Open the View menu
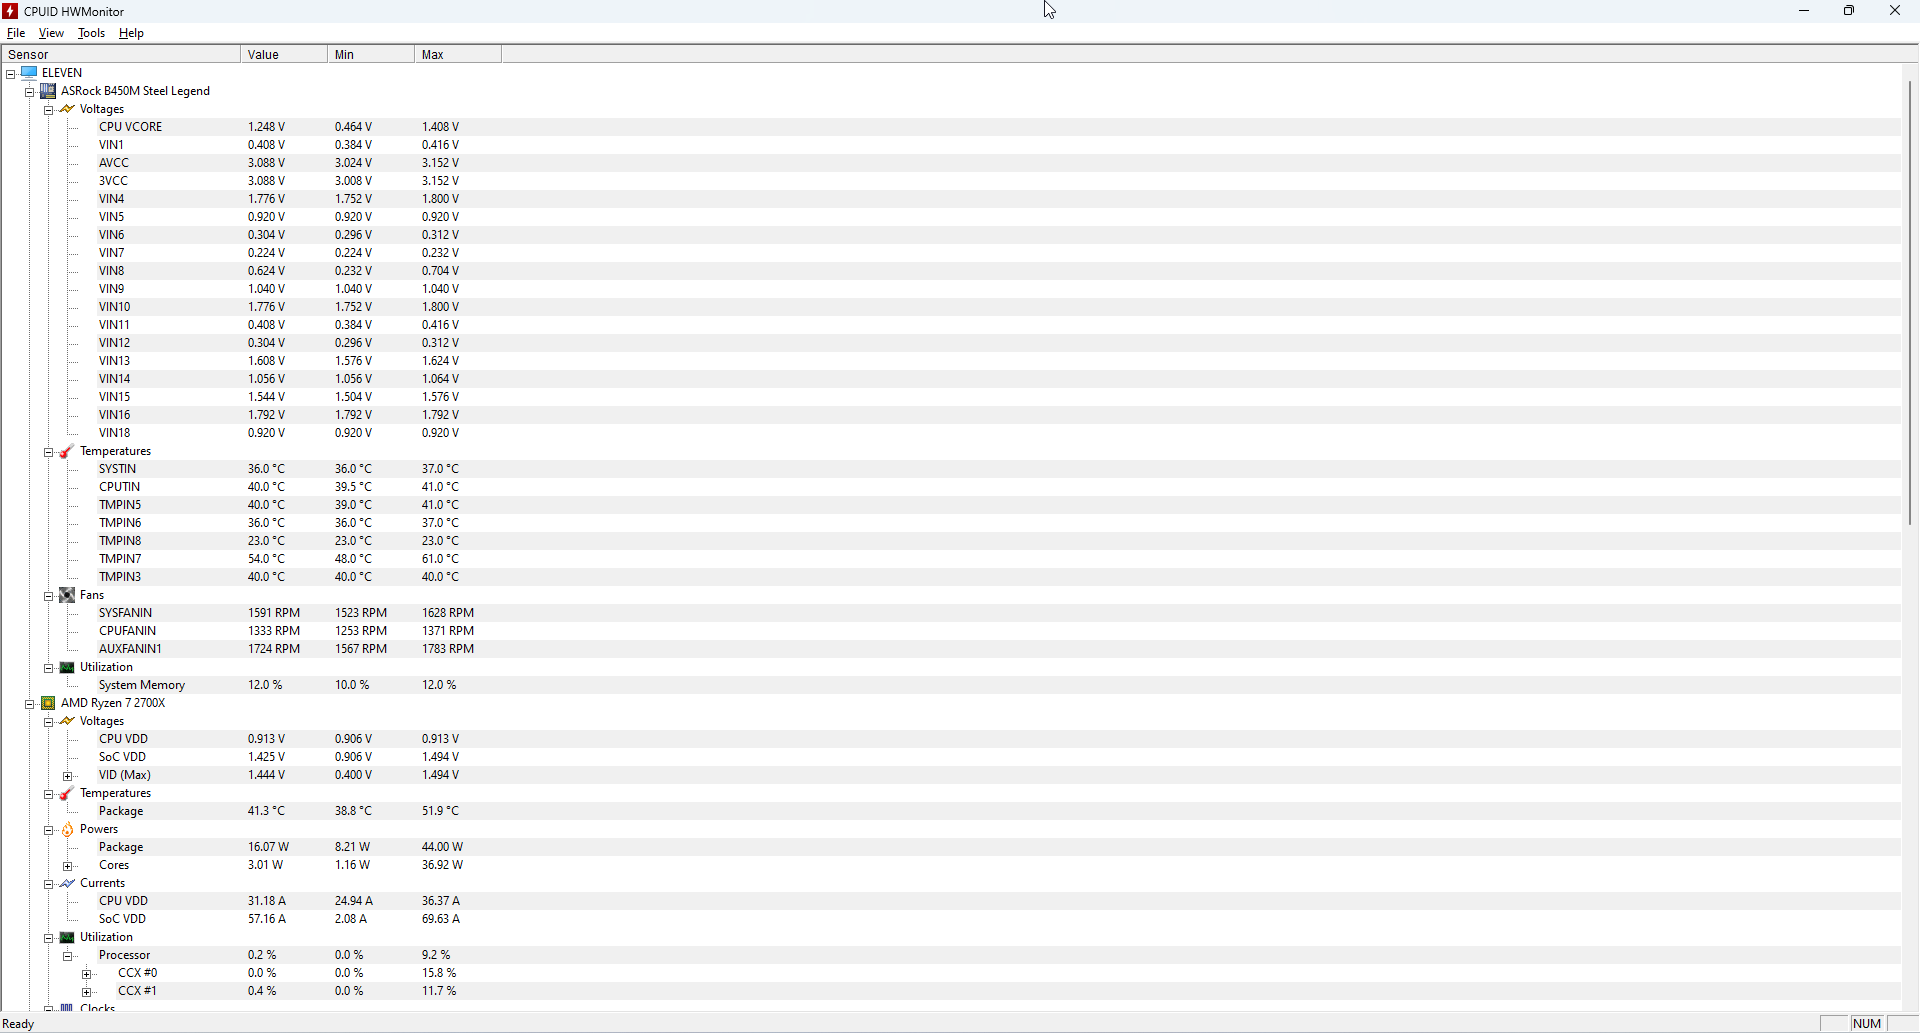Screen dimensions: 1920x1033 coord(51,33)
